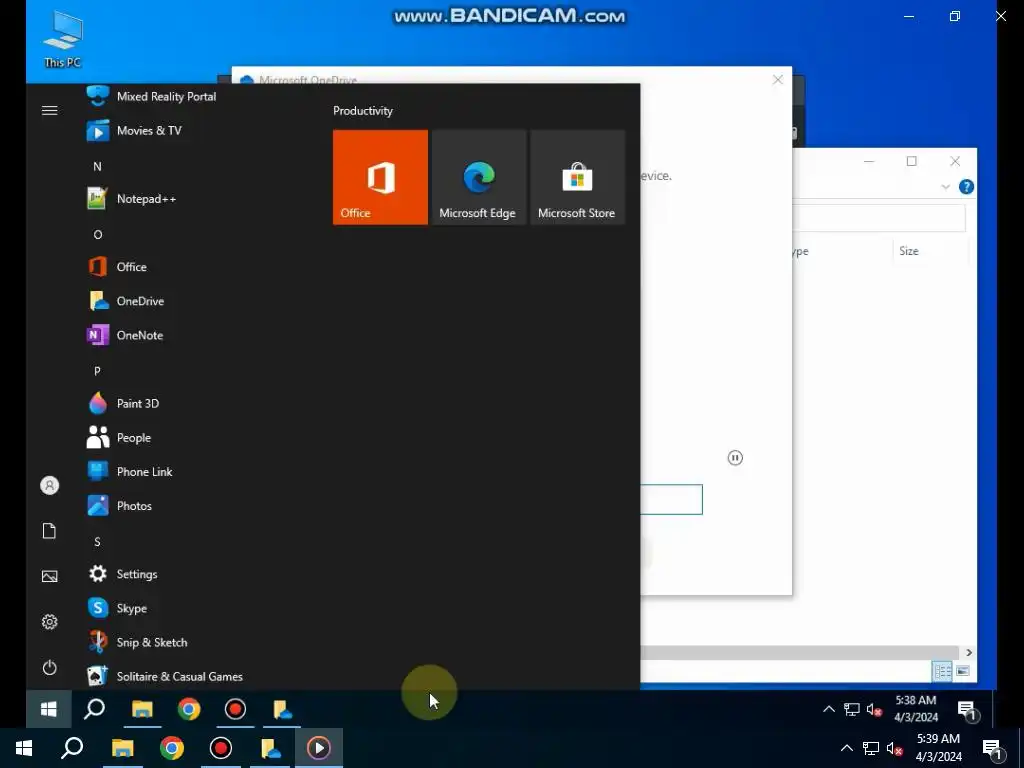Show hidden icons on outer system tray
The width and height of the screenshot is (1024, 768).
[846, 748]
